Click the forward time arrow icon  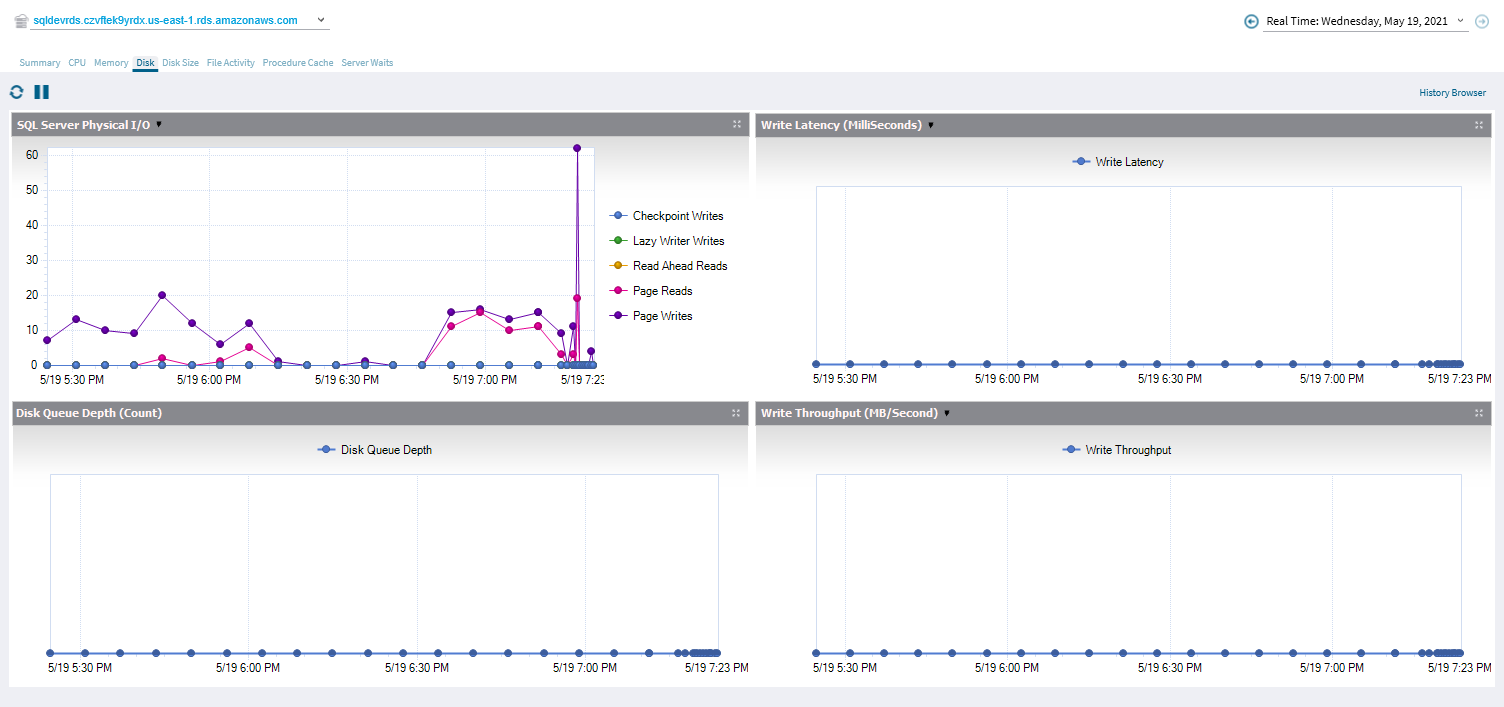tap(1482, 21)
